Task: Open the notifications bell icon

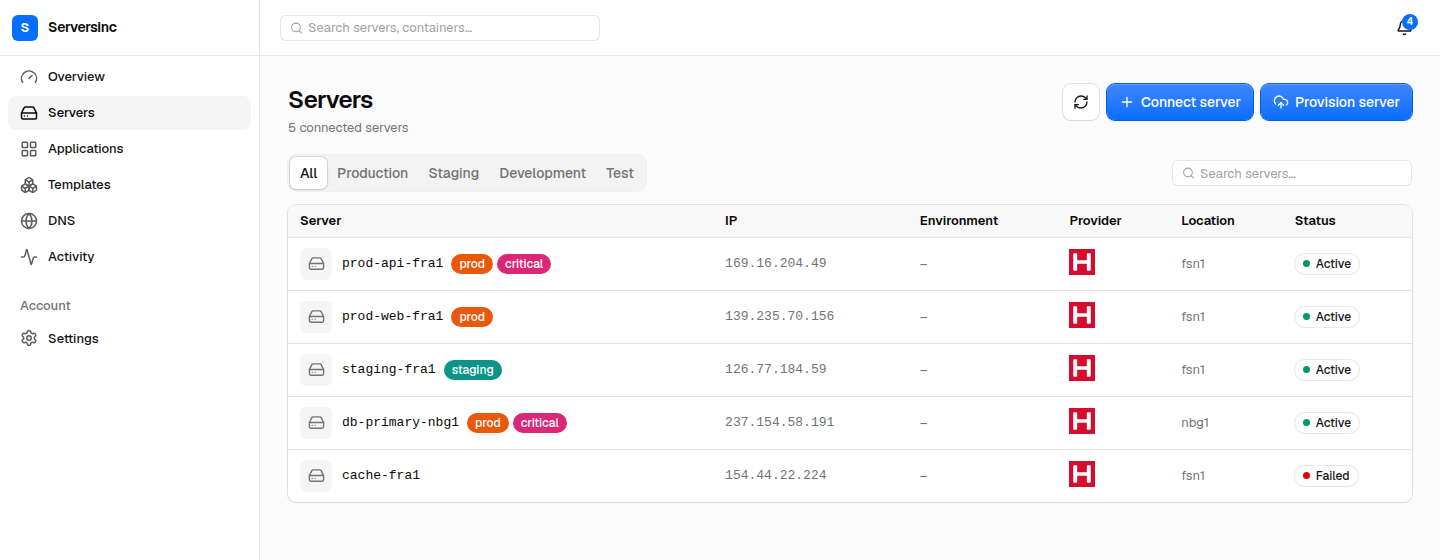Action: (1404, 28)
